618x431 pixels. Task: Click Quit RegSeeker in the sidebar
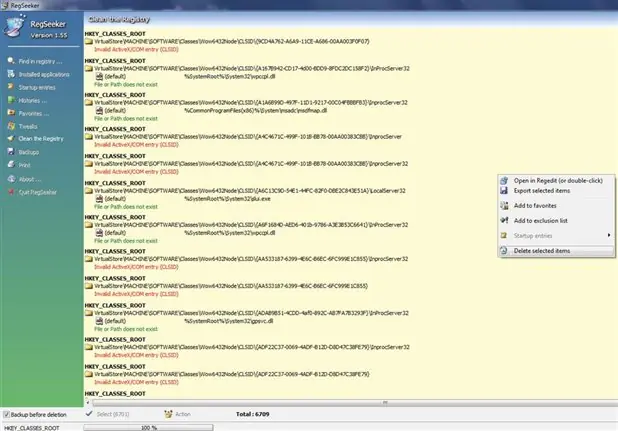click(38, 192)
